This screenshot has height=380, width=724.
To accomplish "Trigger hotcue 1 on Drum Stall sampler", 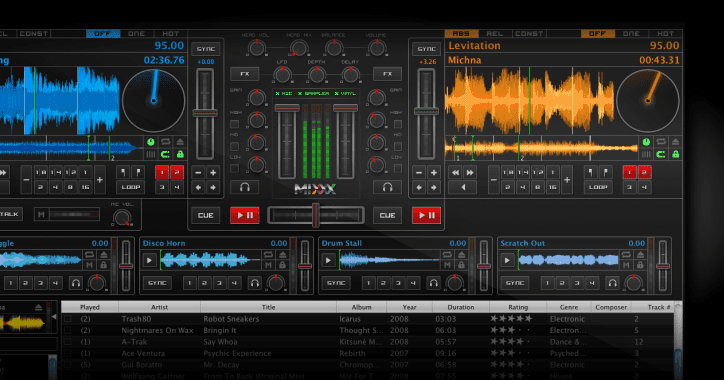I will 368,283.
